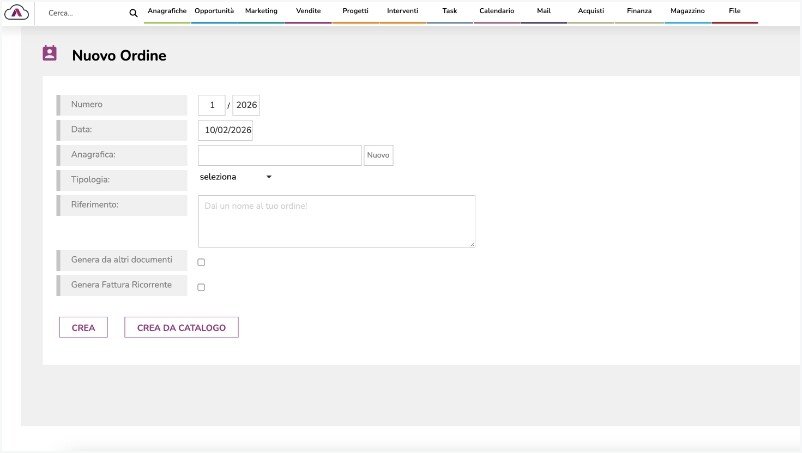Click Nuovo button next to Anagrafica
Screen dimensions: 802x453
(x=379, y=155)
